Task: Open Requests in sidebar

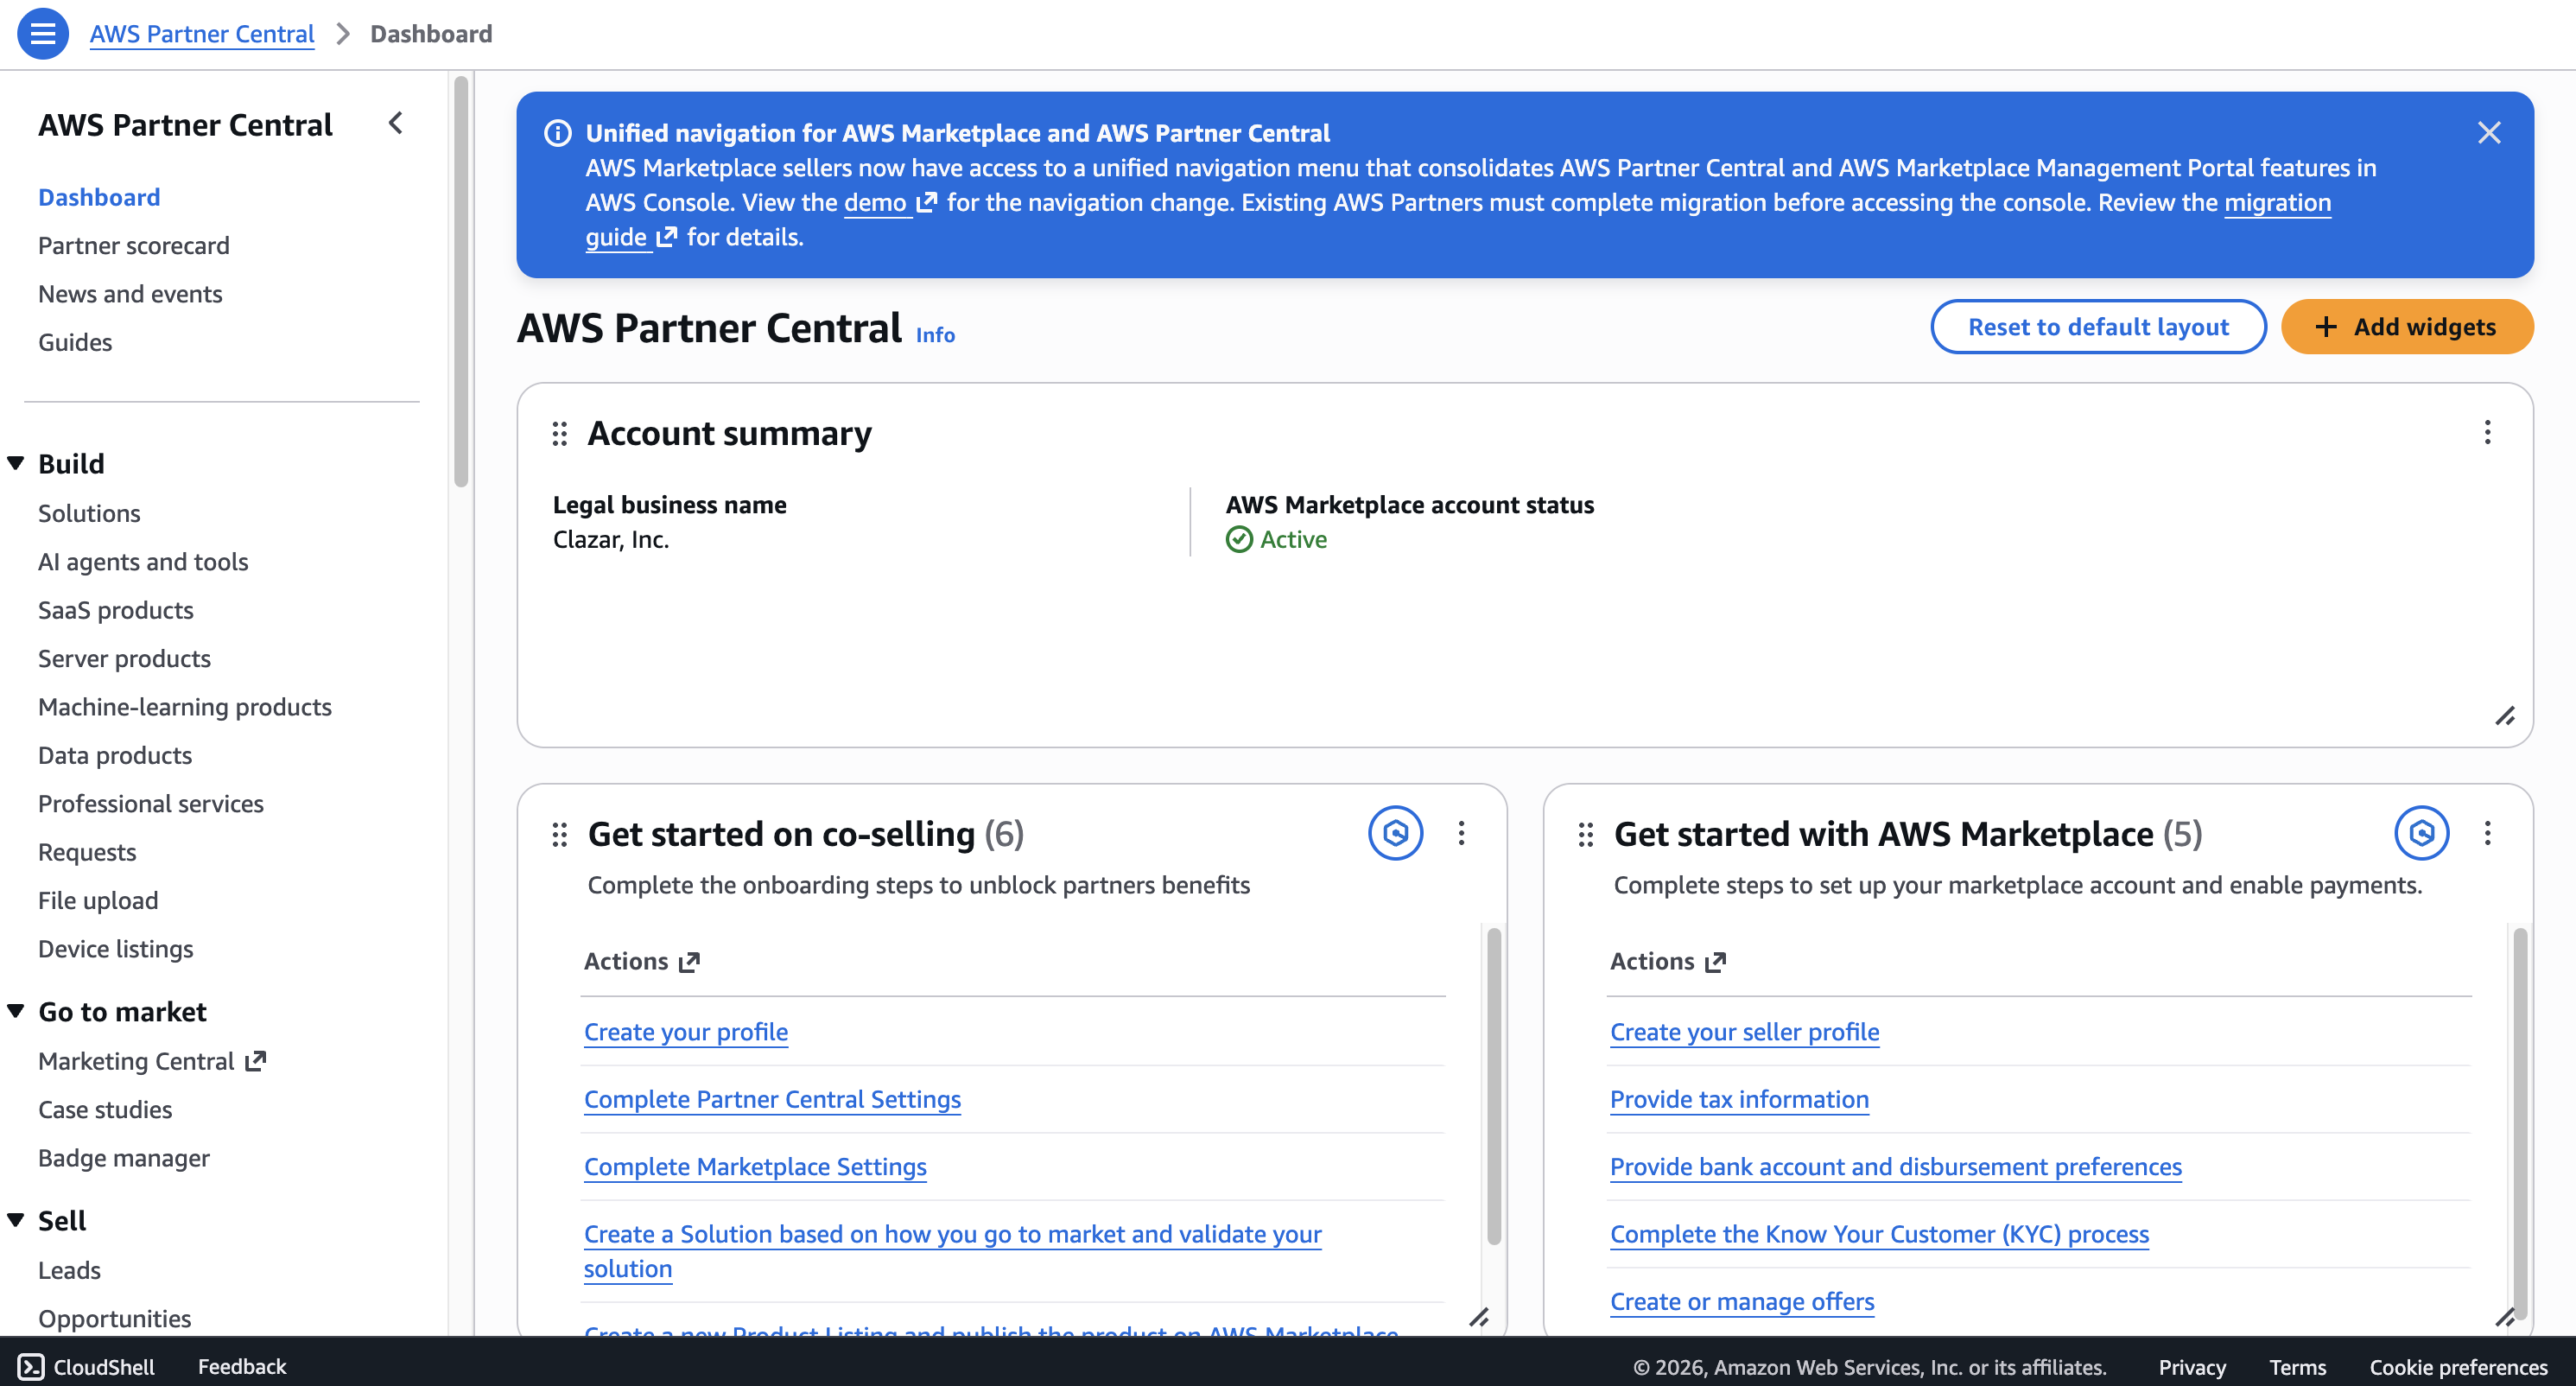Action: (87, 852)
